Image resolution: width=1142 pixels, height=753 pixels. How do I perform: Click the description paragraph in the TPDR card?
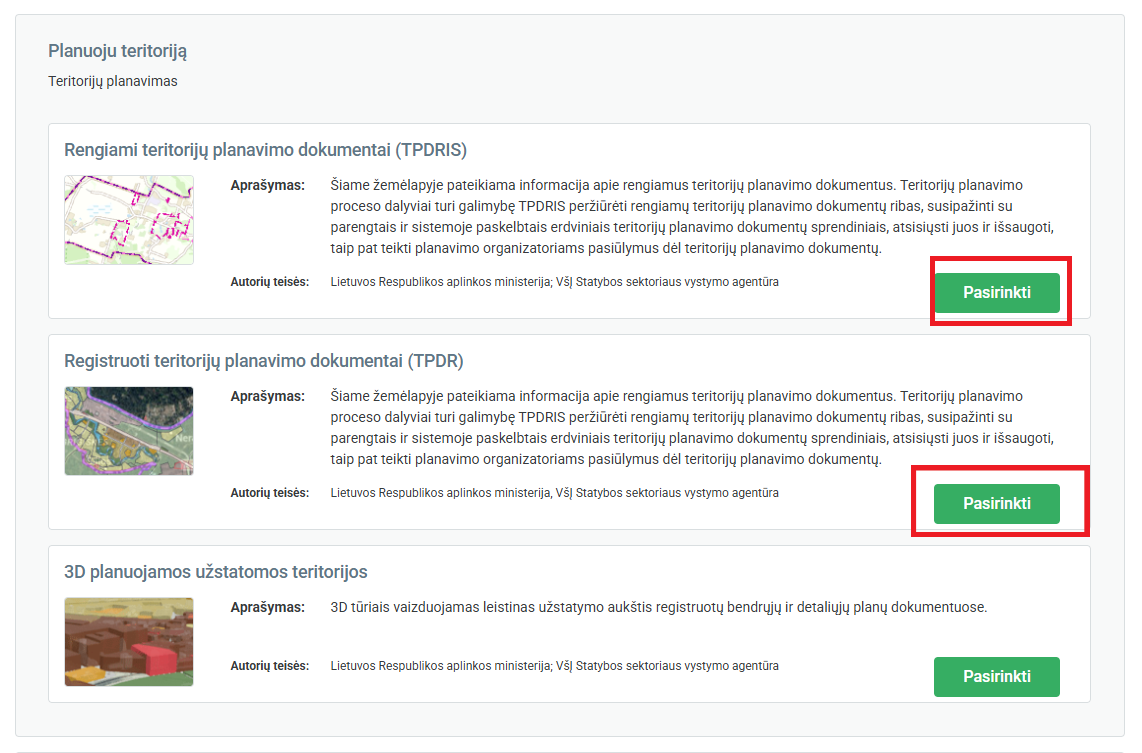click(x=690, y=427)
